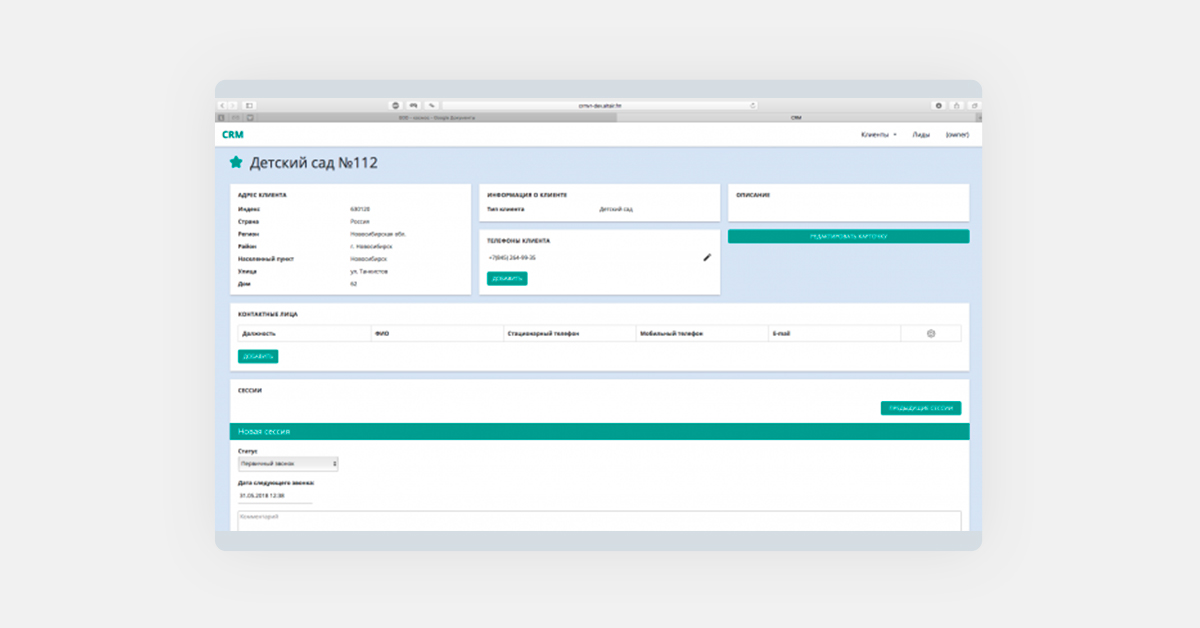
Task: Click the (owner) user menu
Action: (x=957, y=134)
